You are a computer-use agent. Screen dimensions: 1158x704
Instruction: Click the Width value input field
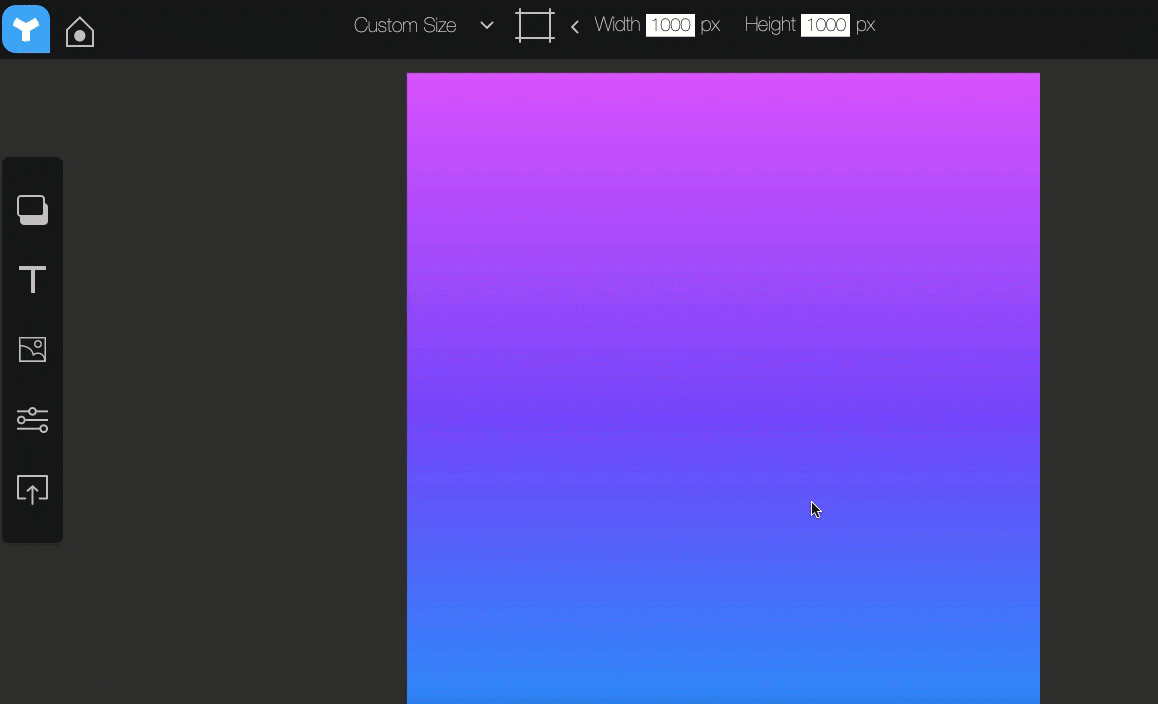click(x=670, y=25)
